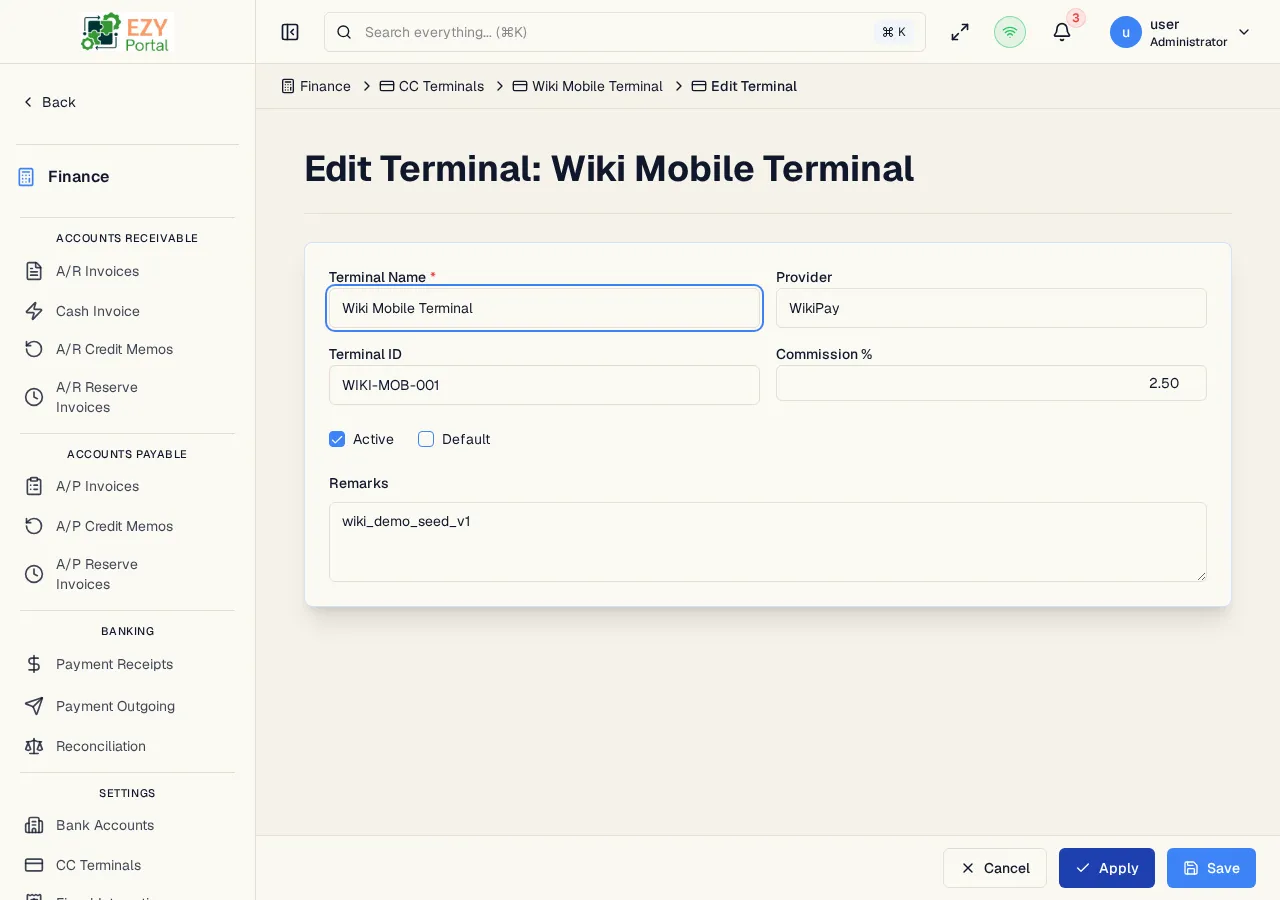This screenshot has width=1280, height=900.
Task: Toggle fullscreen with expand arrows icon
Action: click(x=960, y=32)
